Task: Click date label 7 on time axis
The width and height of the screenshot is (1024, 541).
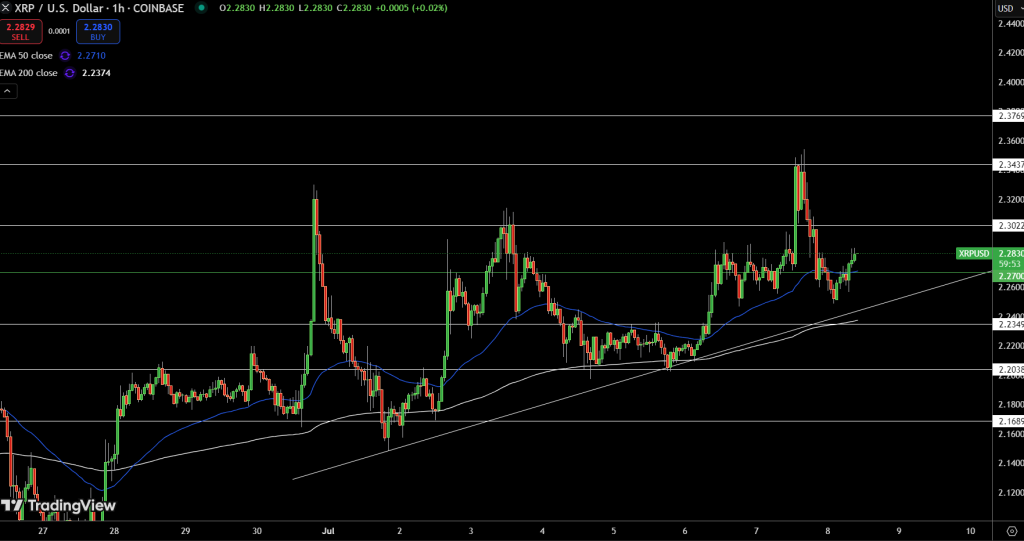Action: click(756, 531)
